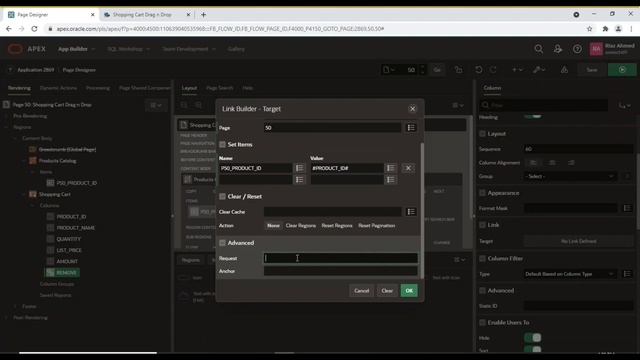Toggle the Sort switch
This screenshot has height=360, width=640.
pos(533,350)
